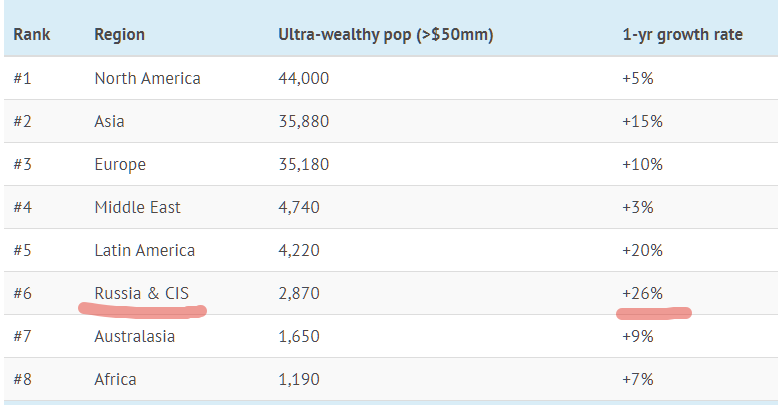This screenshot has height=405, width=778.
Task: Click the #8 rank cell
Action: pyautogui.click(x=22, y=379)
